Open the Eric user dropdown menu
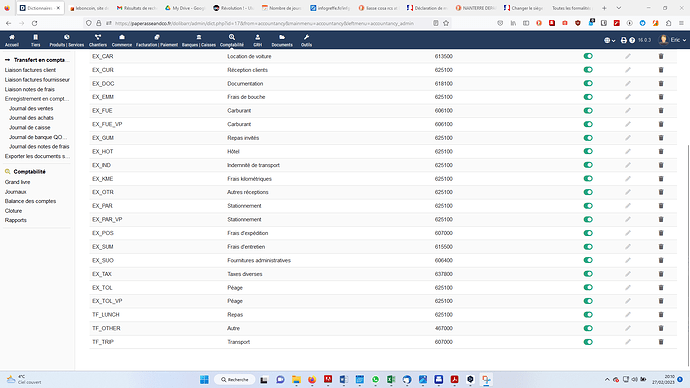This screenshot has width=690, height=388. (x=673, y=40)
